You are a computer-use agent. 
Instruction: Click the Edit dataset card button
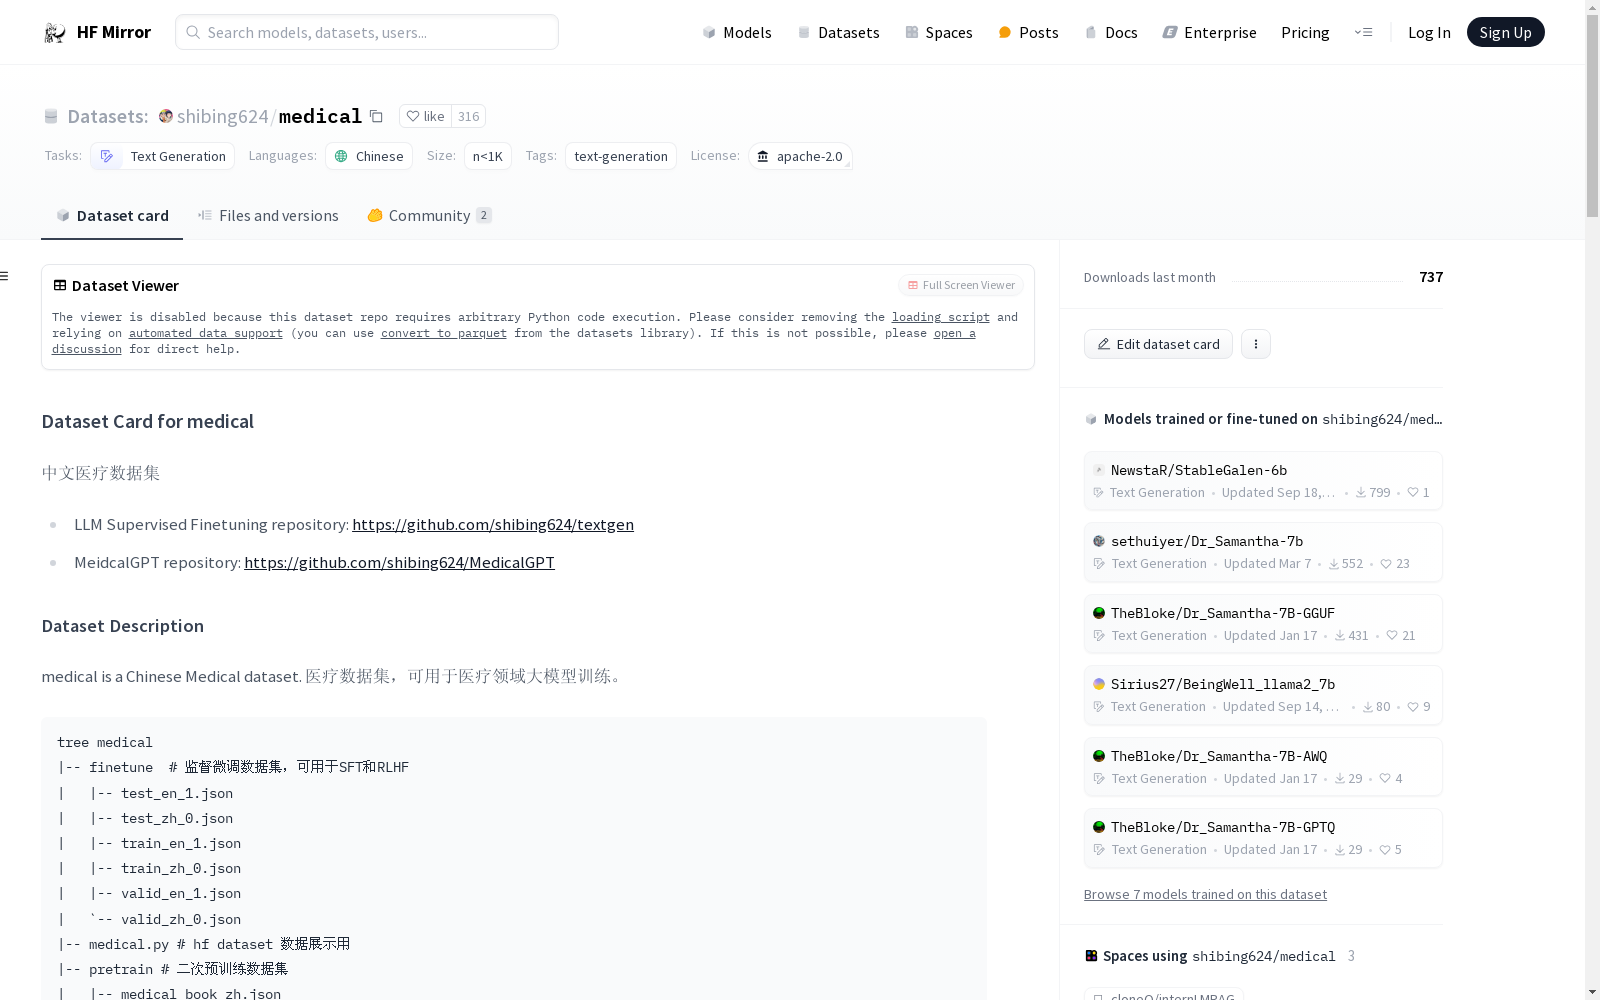tap(1158, 344)
